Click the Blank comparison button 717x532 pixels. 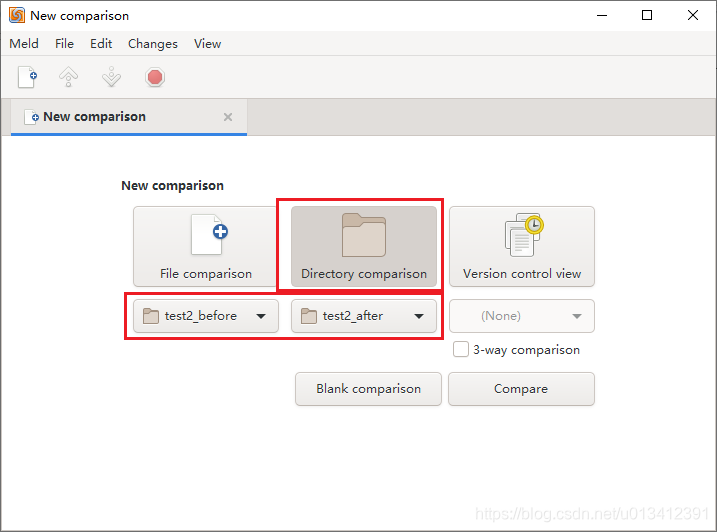[x=369, y=389]
